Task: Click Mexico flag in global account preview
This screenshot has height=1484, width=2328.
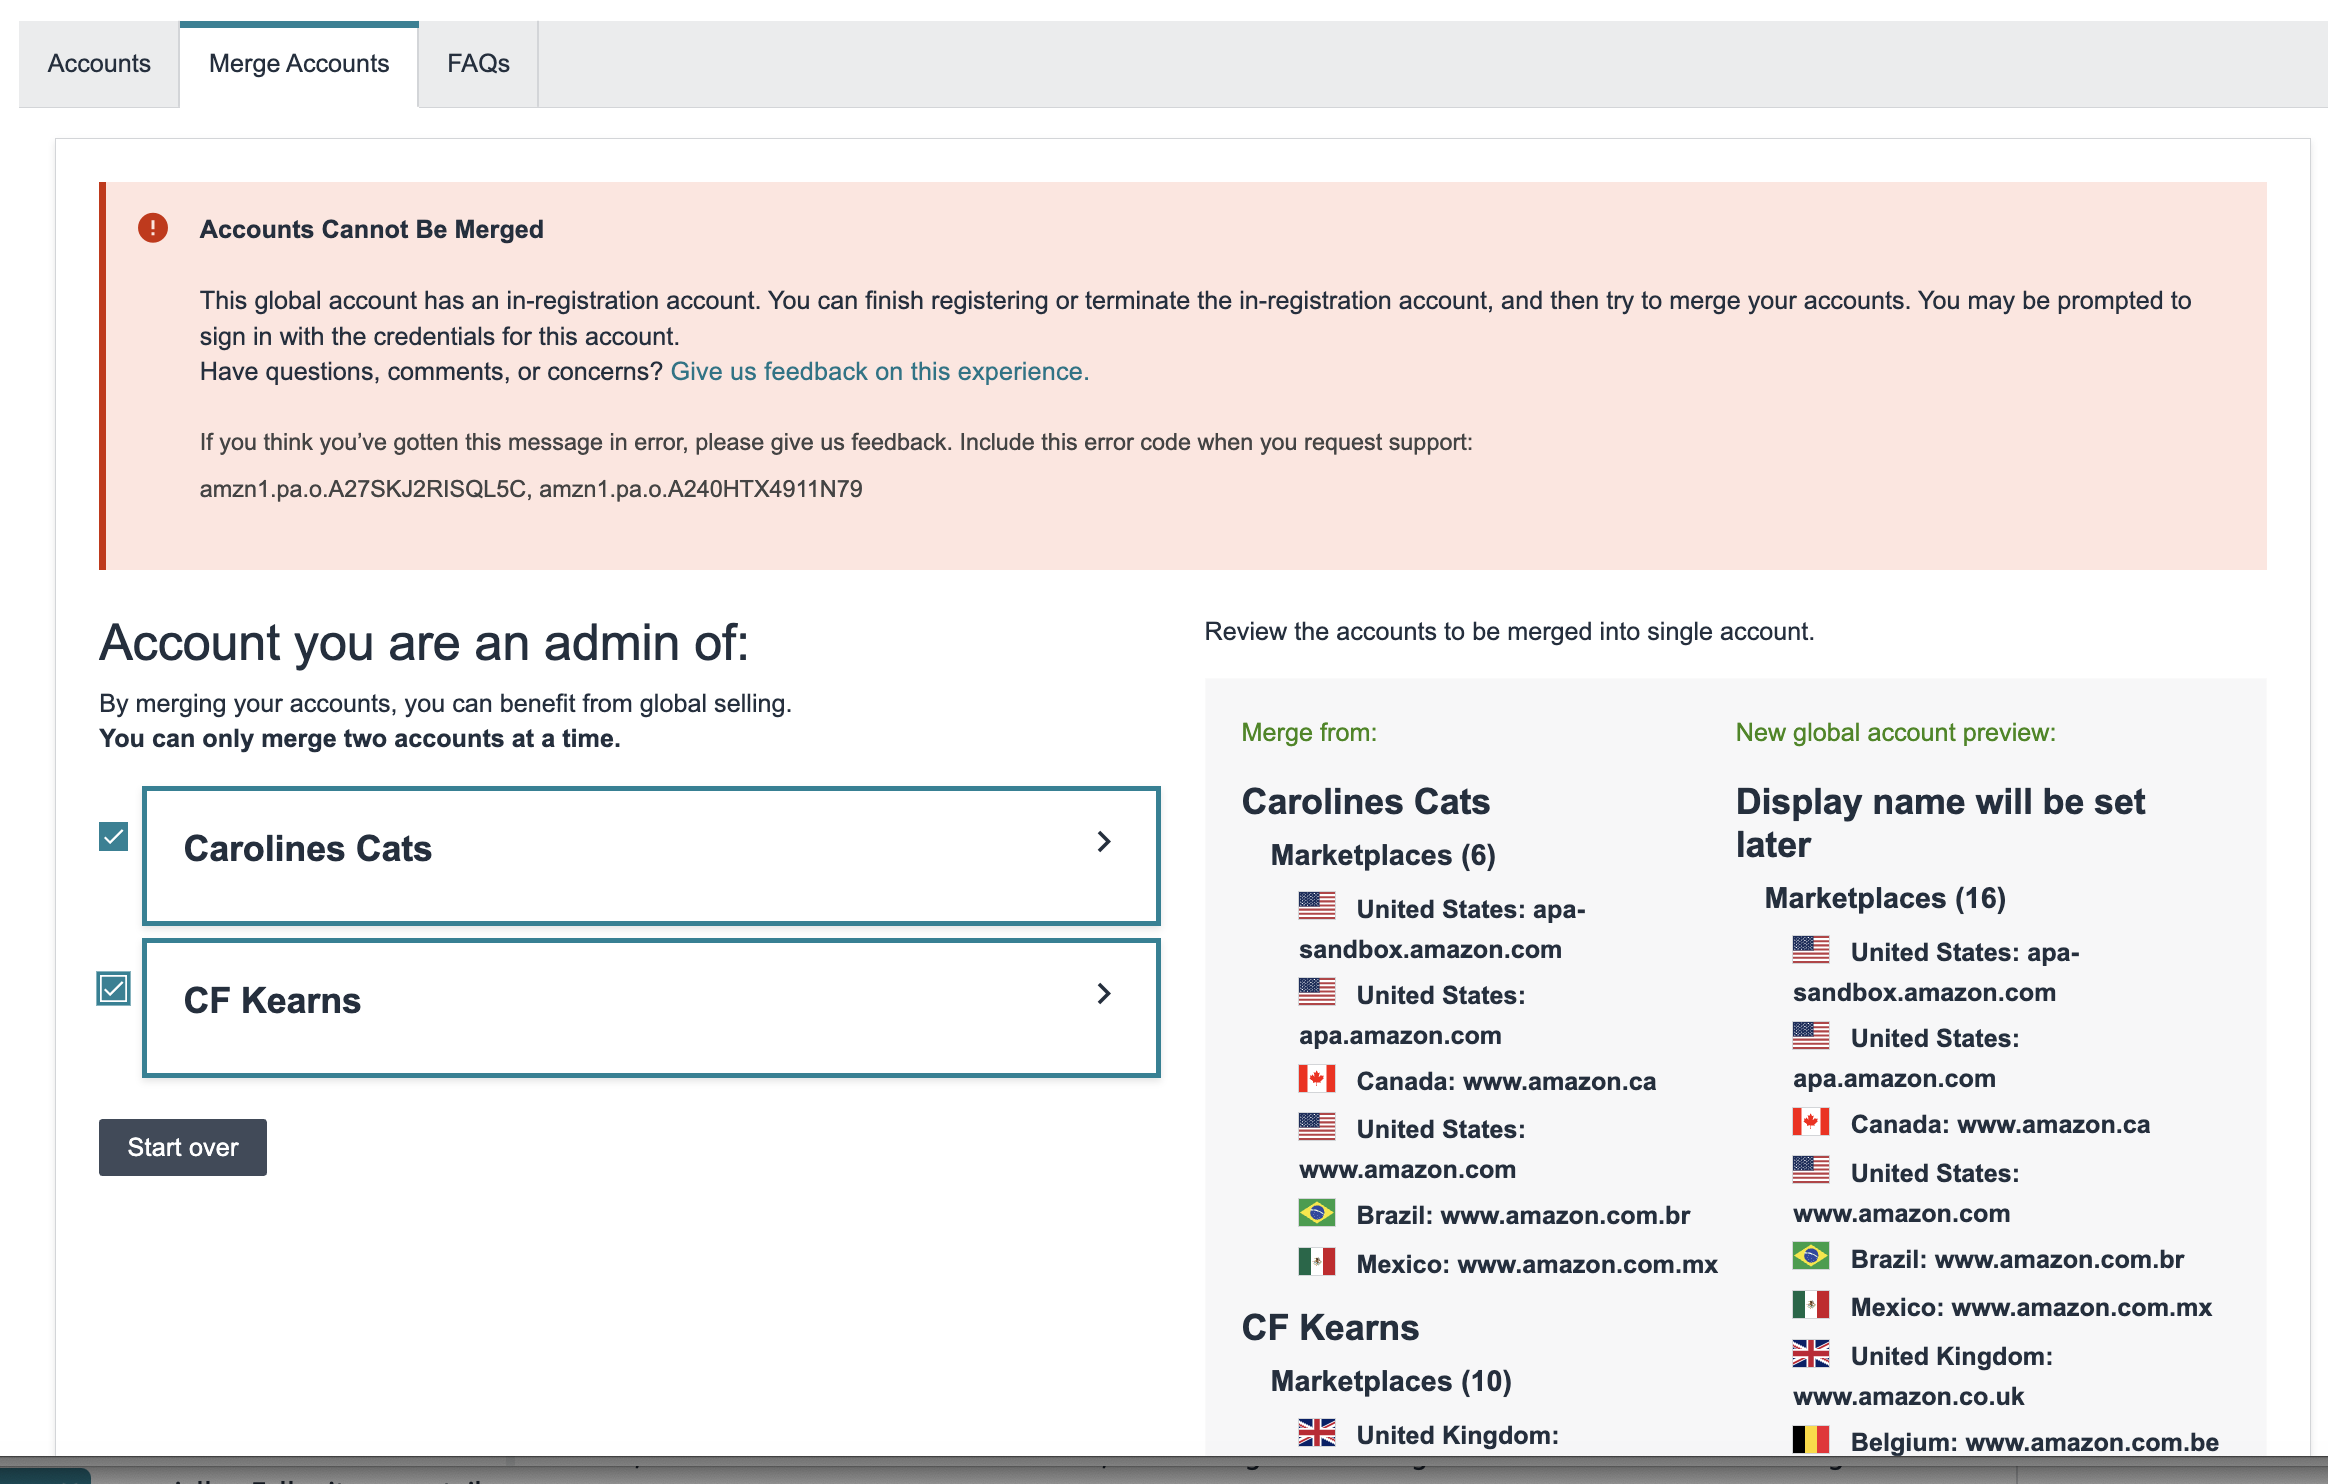Action: coord(1811,1305)
